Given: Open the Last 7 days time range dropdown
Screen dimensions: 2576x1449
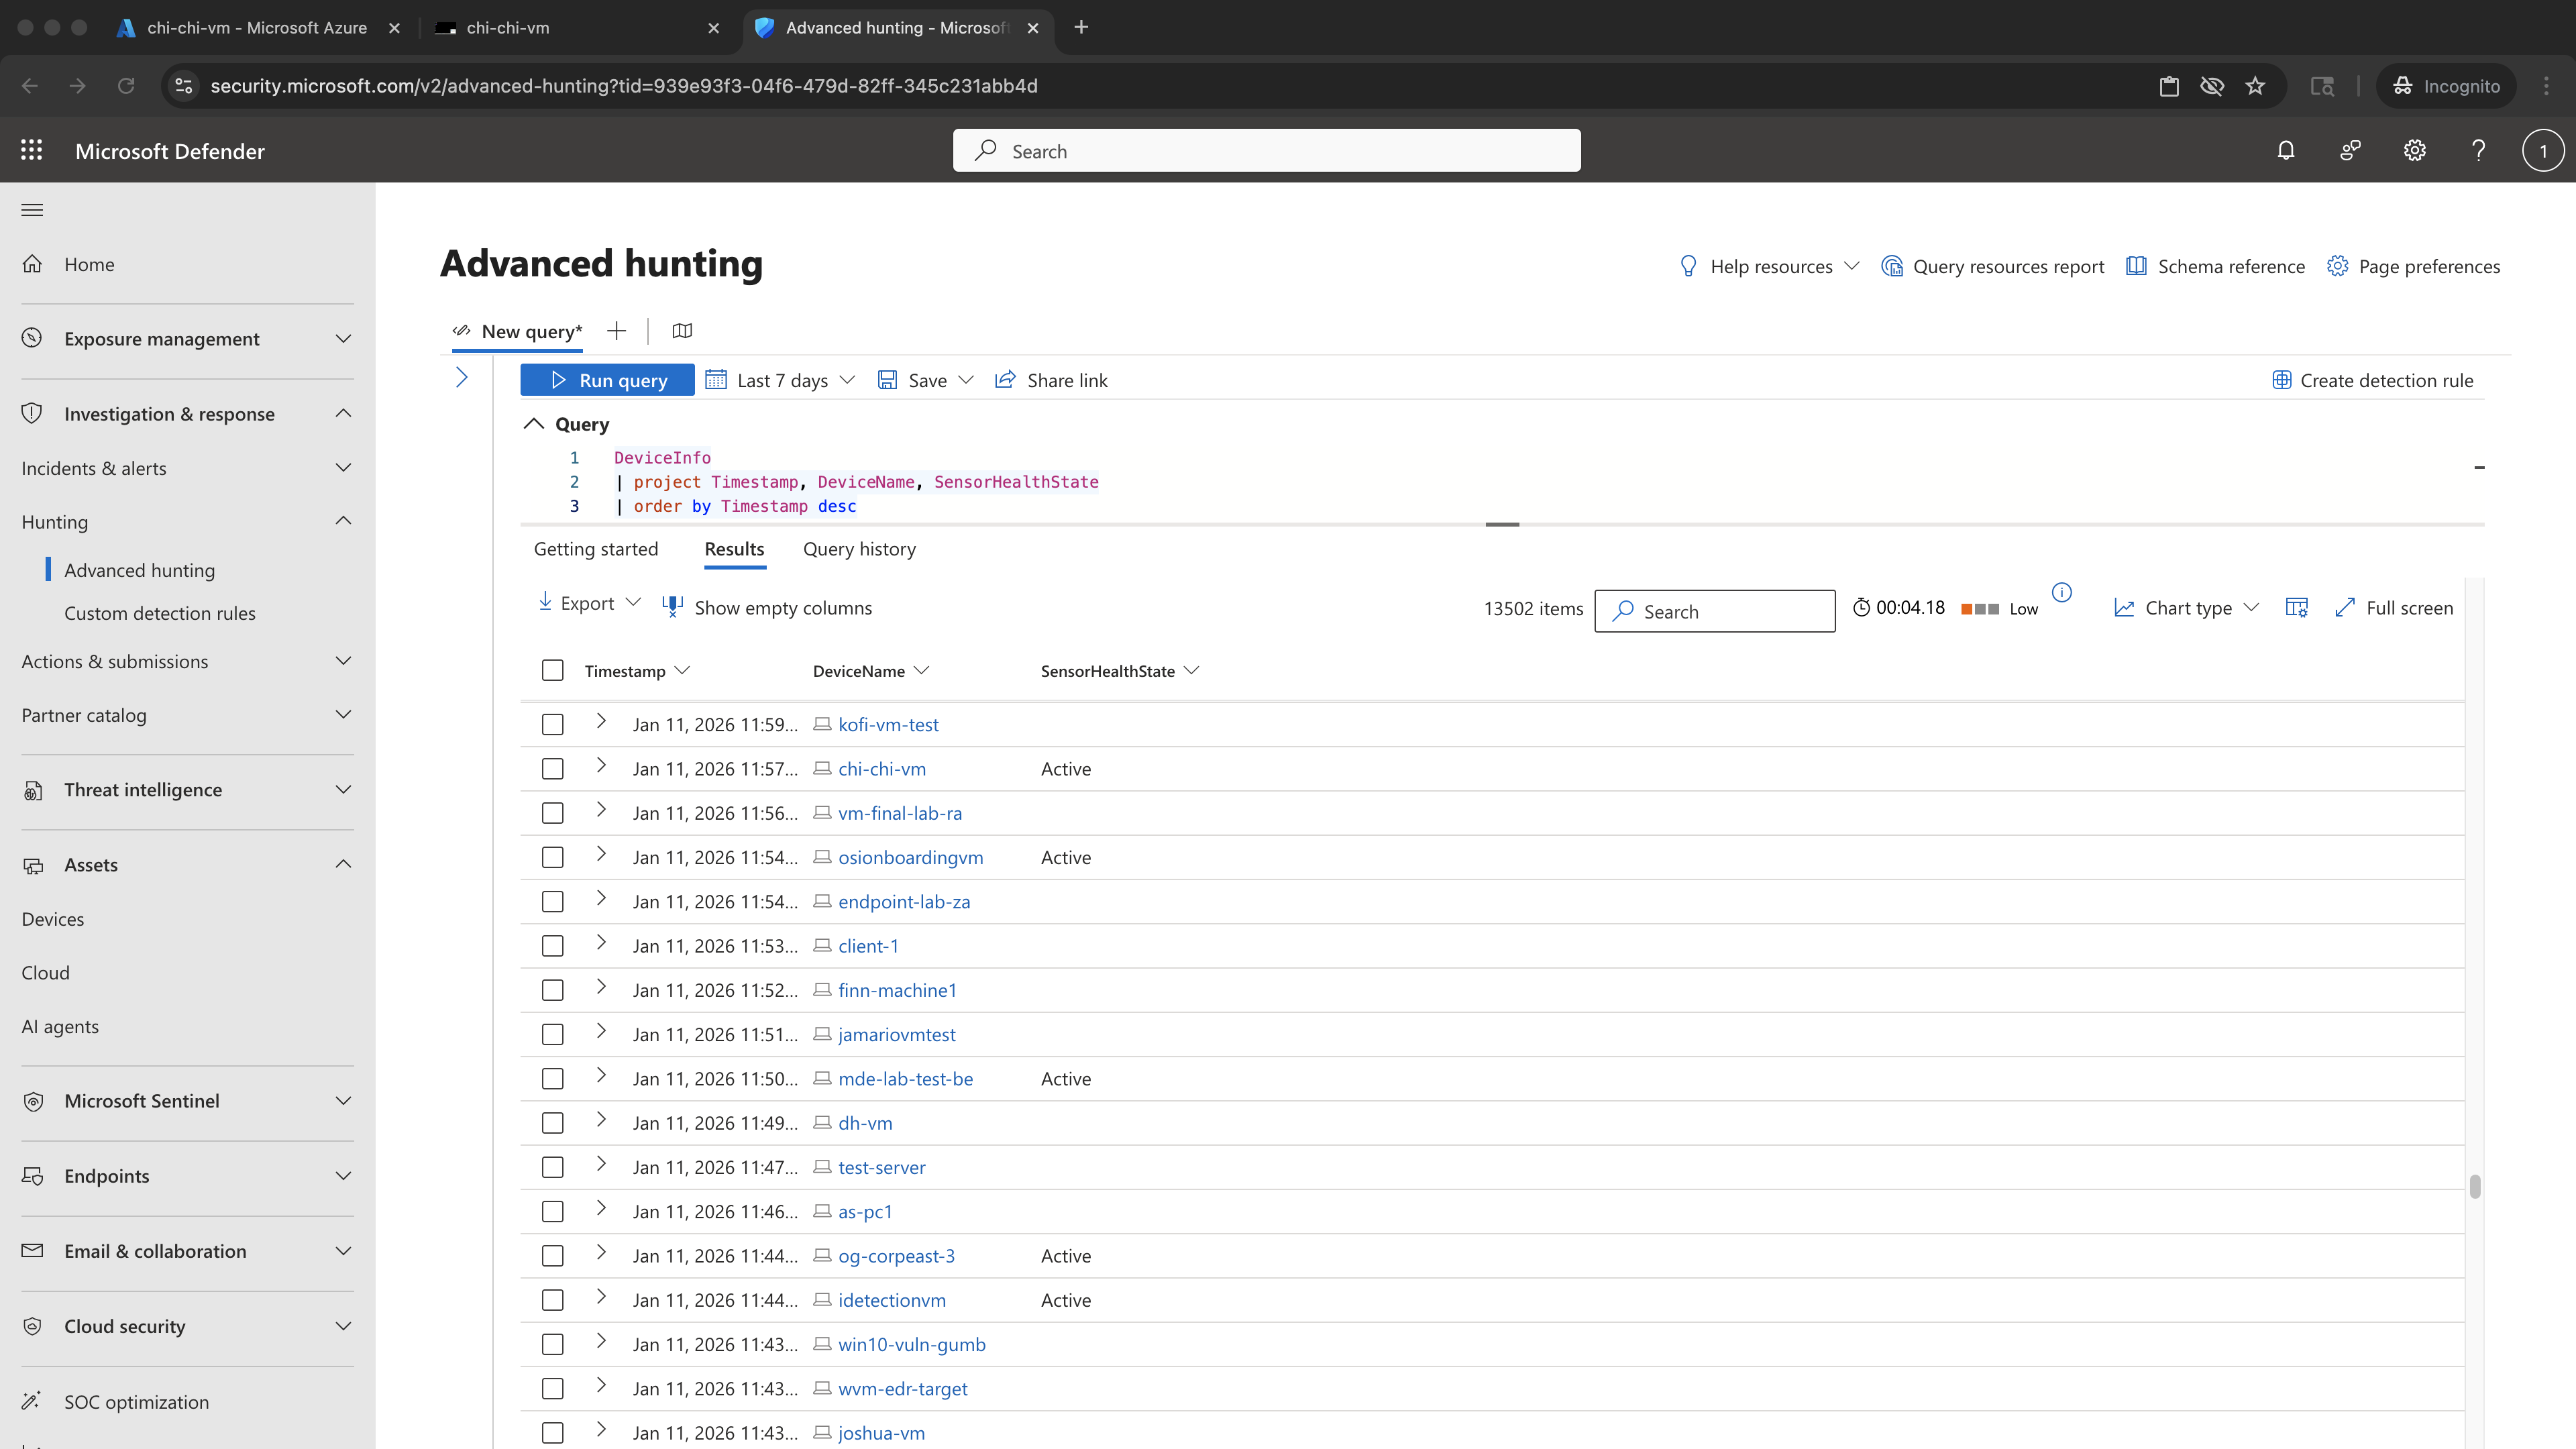Looking at the screenshot, I should point(781,380).
